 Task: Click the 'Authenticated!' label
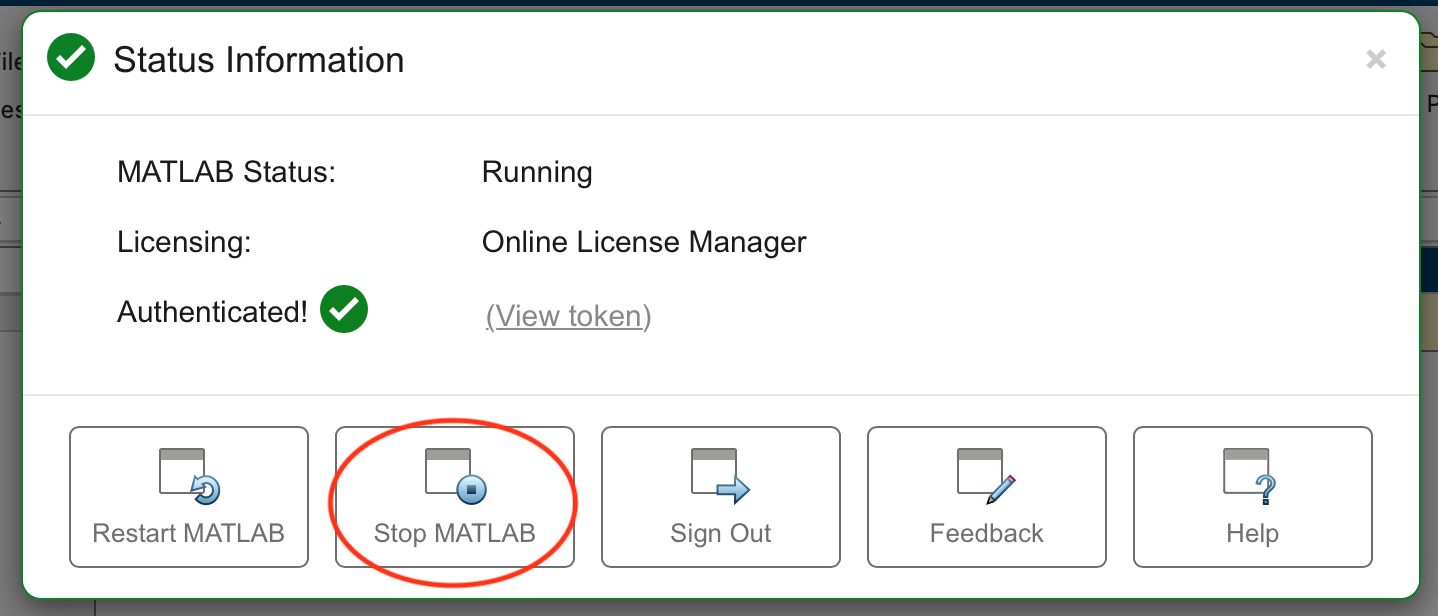point(212,312)
